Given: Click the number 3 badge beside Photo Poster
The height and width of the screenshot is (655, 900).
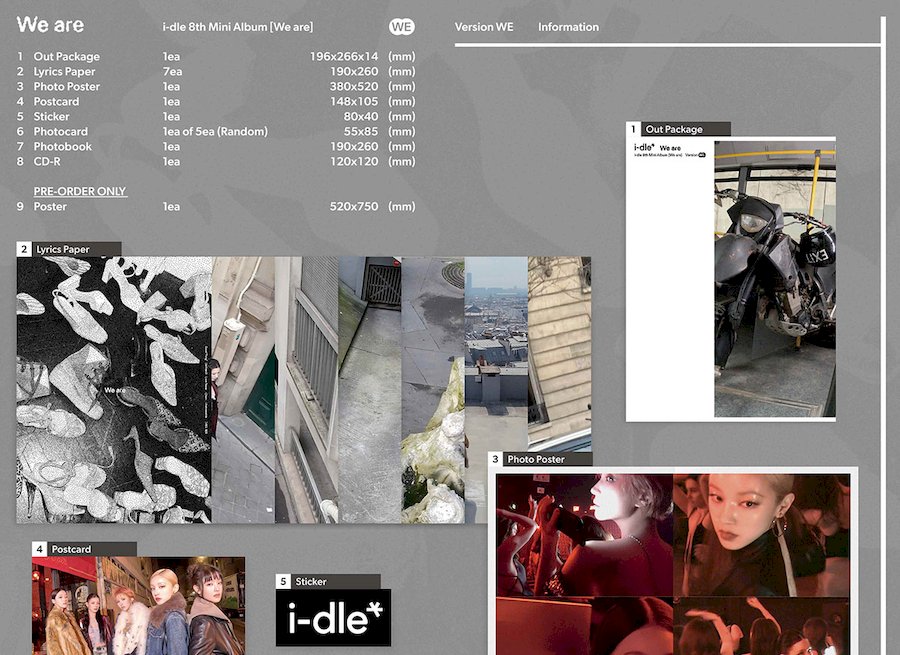Looking at the screenshot, I should (495, 459).
